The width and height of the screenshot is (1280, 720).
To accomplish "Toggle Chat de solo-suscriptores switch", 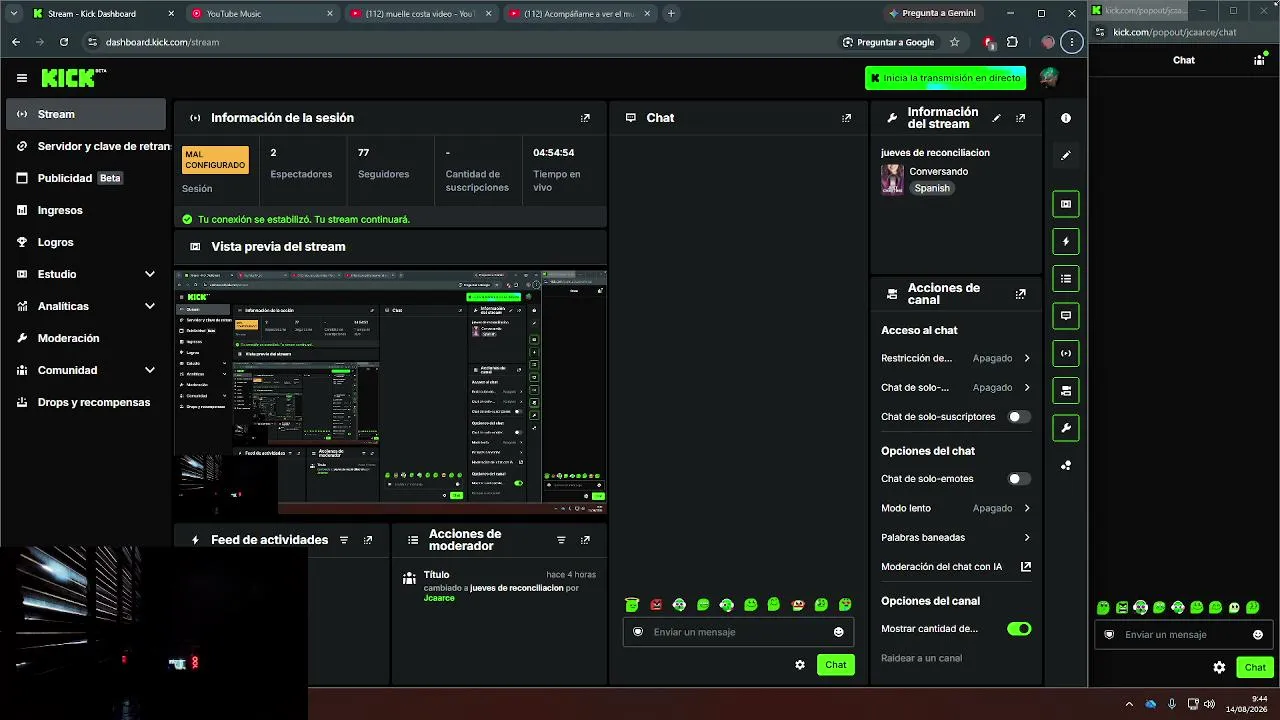I will (1019, 417).
